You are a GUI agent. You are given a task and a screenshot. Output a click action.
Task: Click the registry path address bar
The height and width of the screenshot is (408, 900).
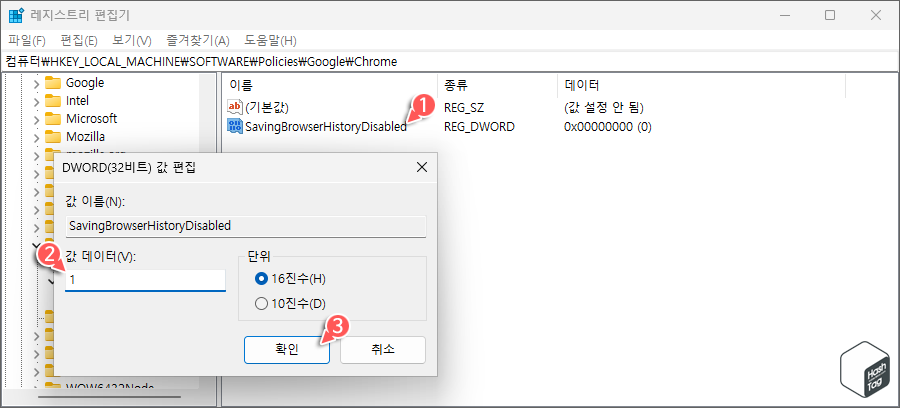pos(450,61)
